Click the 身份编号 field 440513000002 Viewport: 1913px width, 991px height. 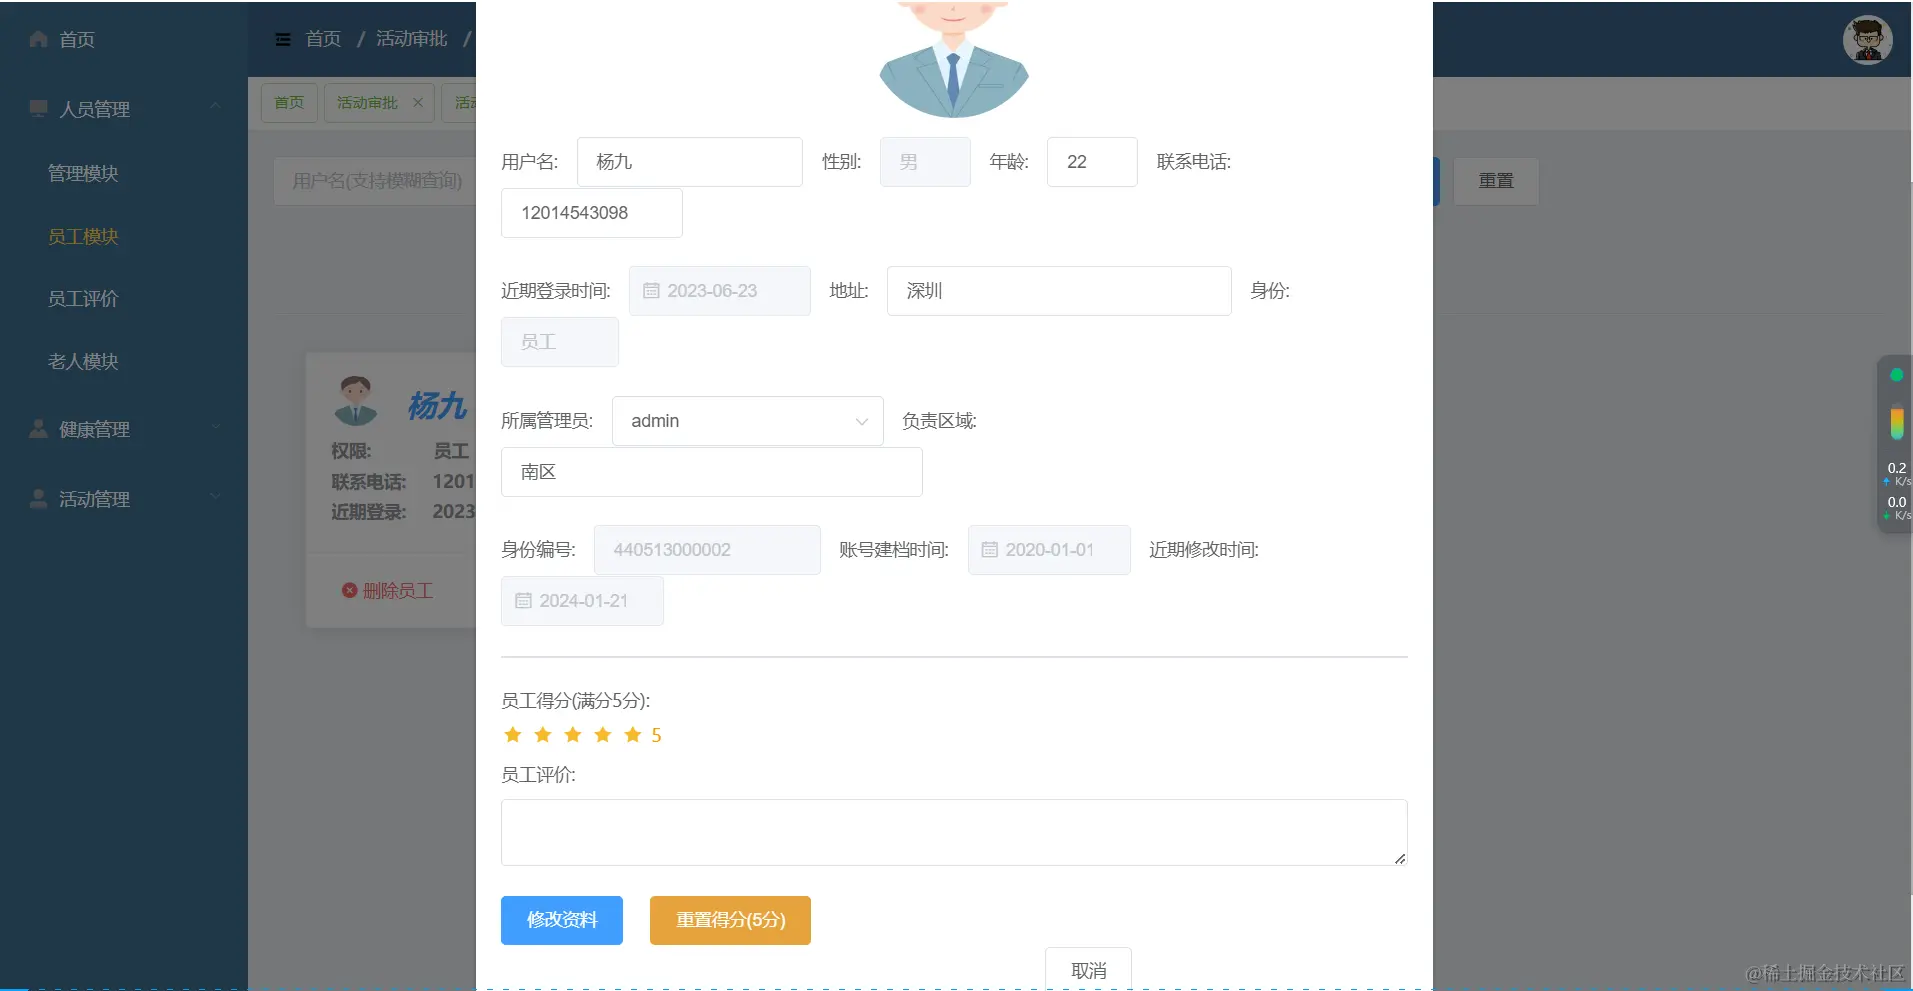click(707, 550)
